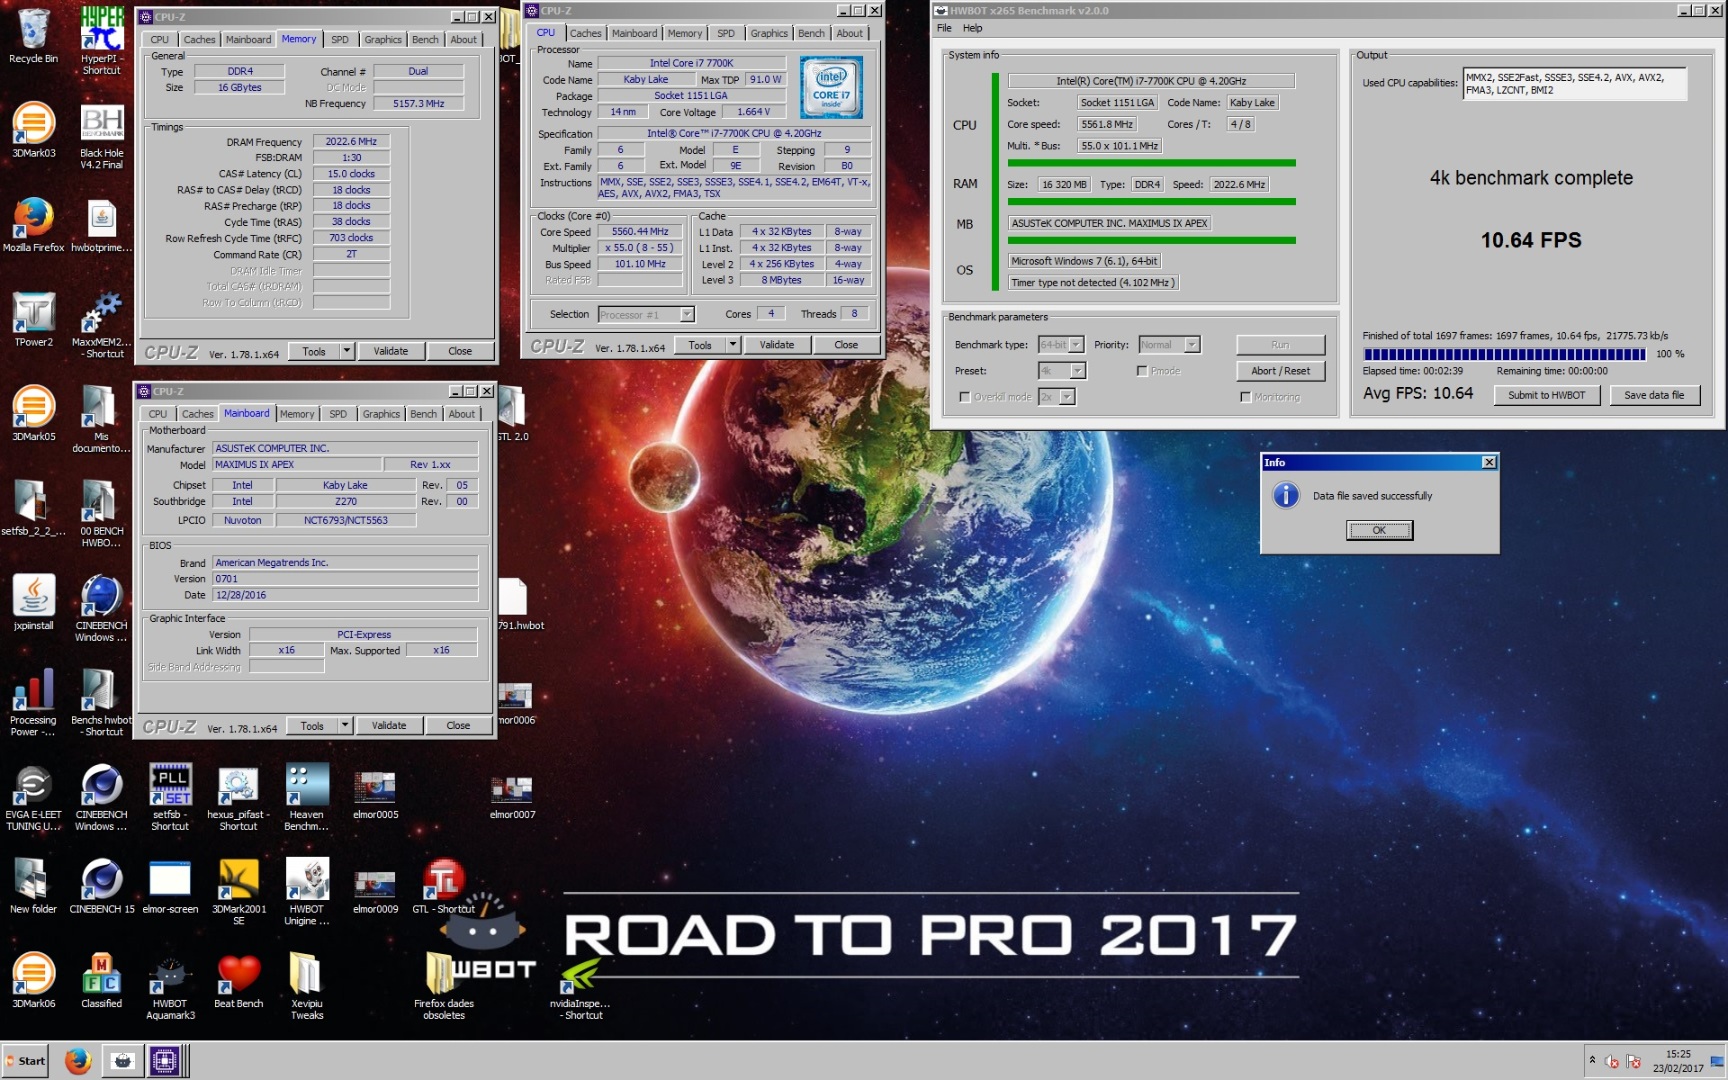Switch to Bench tab in CPU-Z CPU window
The image size is (1728, 1080).
(x=811, y=33)
